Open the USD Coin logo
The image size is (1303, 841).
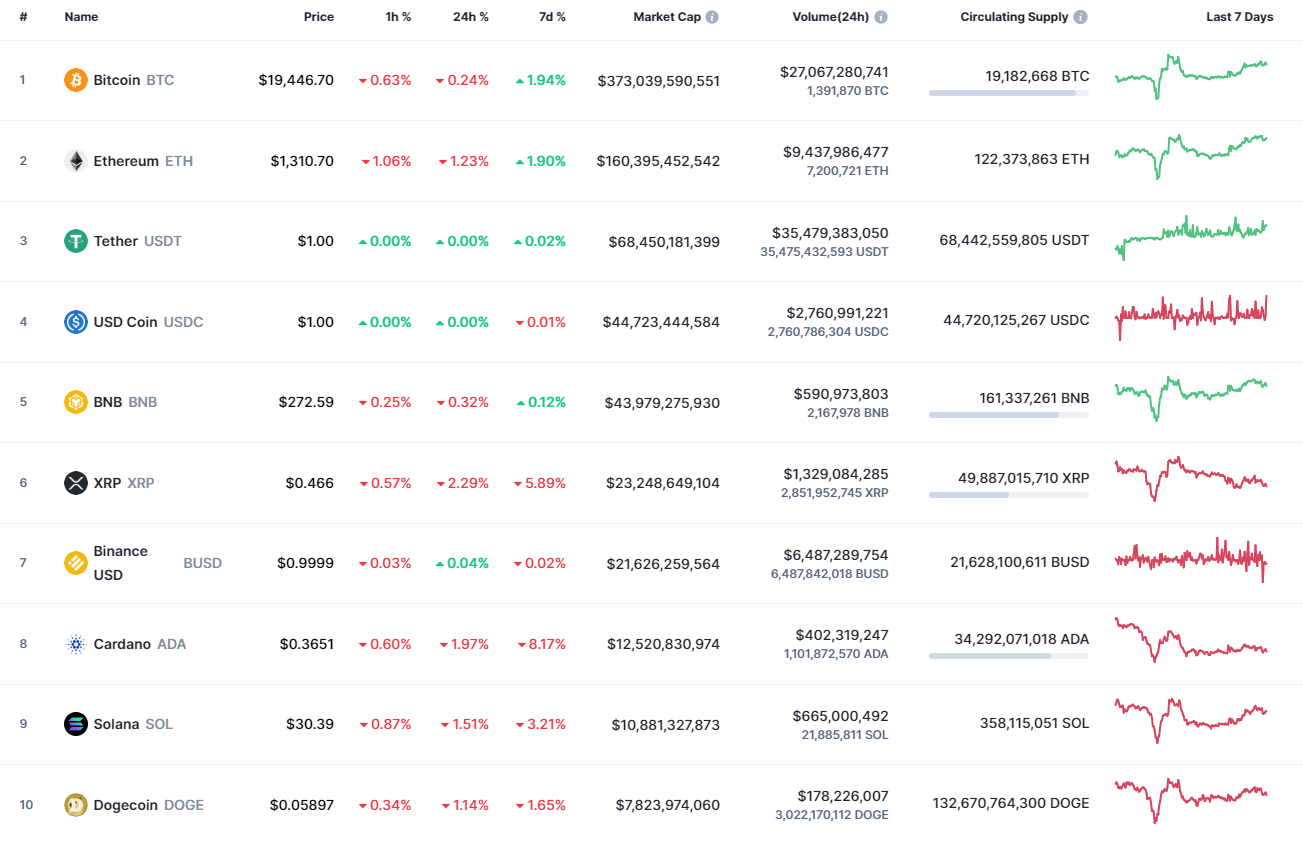(75, 321)
